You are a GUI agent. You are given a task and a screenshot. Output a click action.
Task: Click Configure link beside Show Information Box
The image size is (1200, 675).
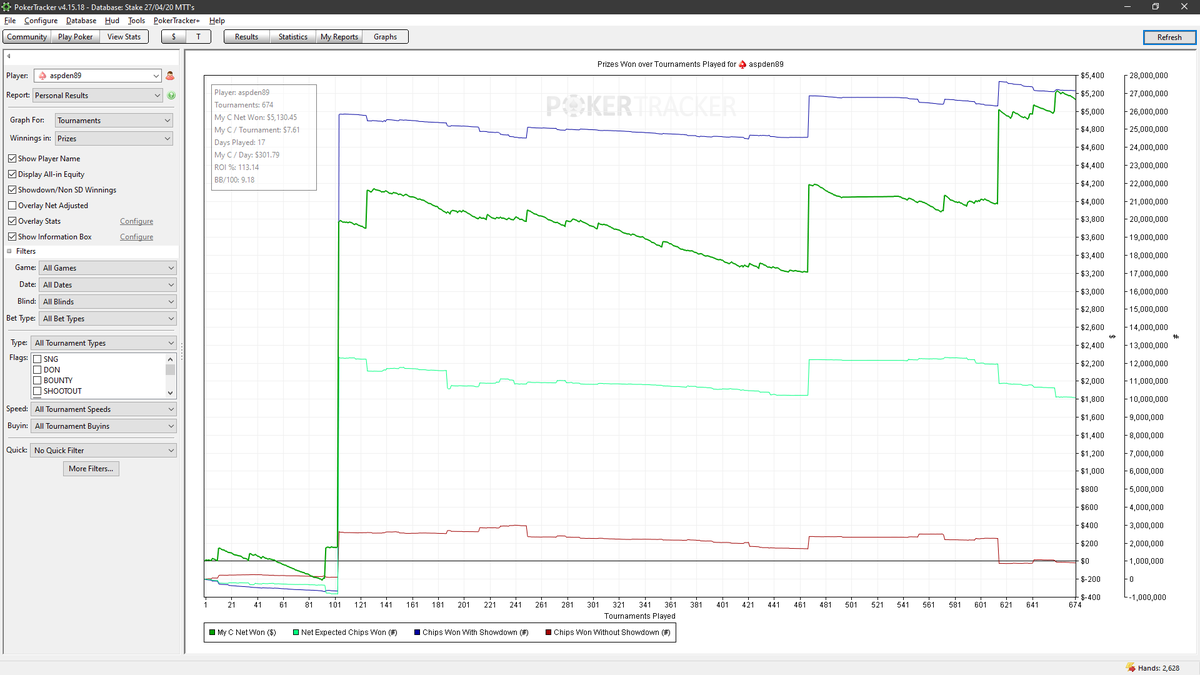137,237
